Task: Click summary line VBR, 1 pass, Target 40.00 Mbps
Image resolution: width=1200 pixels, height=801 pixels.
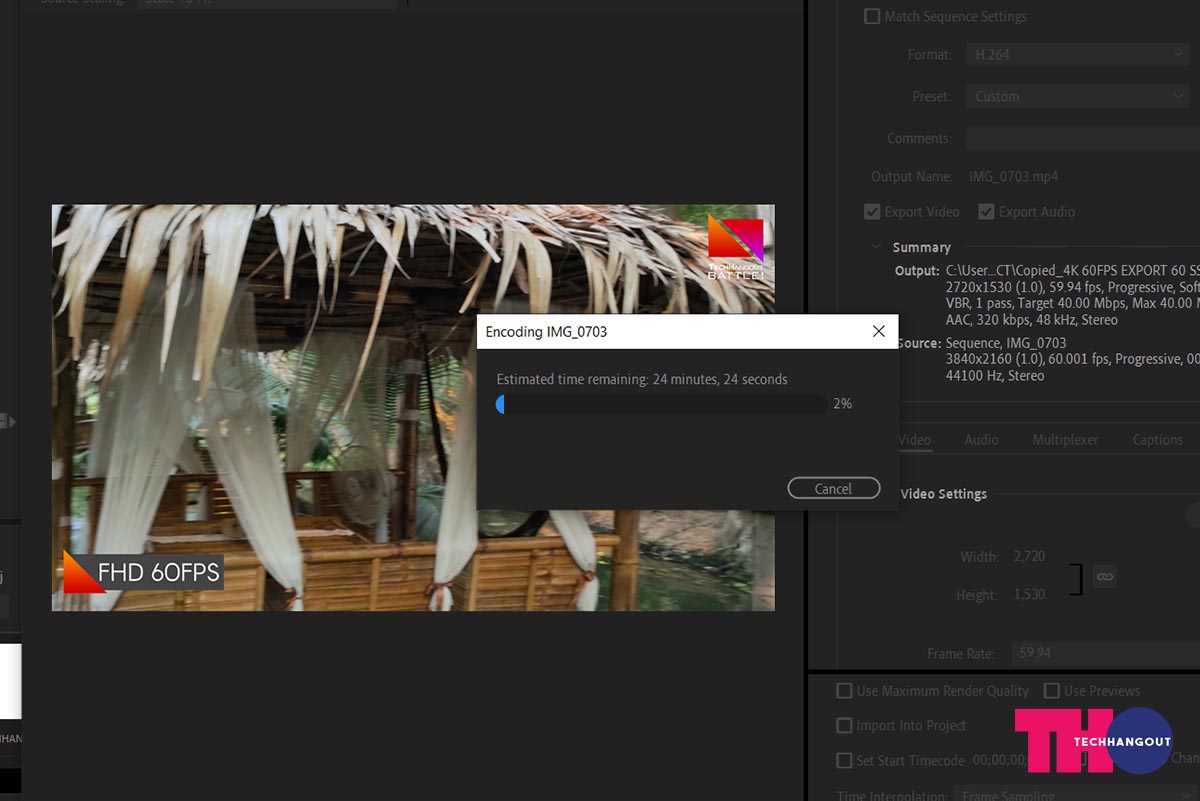Action: click(x=1072, y=304)
